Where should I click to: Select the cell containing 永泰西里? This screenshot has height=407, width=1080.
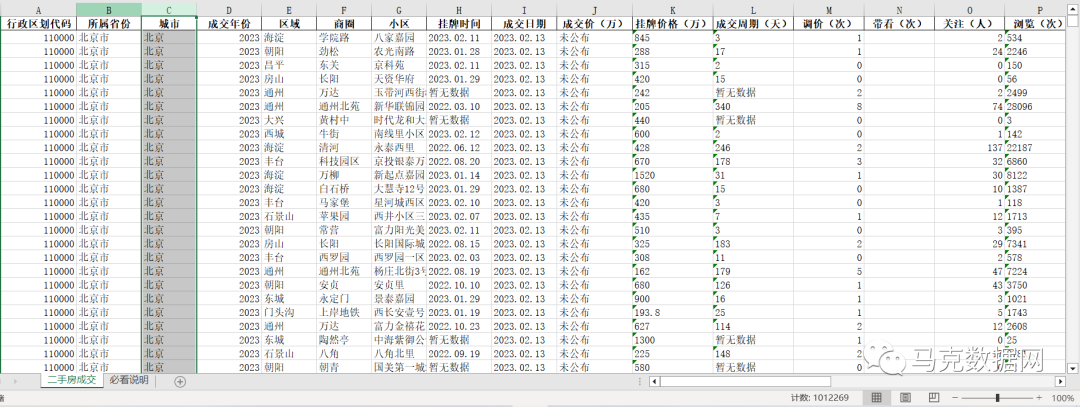click(x=399, y=147)
